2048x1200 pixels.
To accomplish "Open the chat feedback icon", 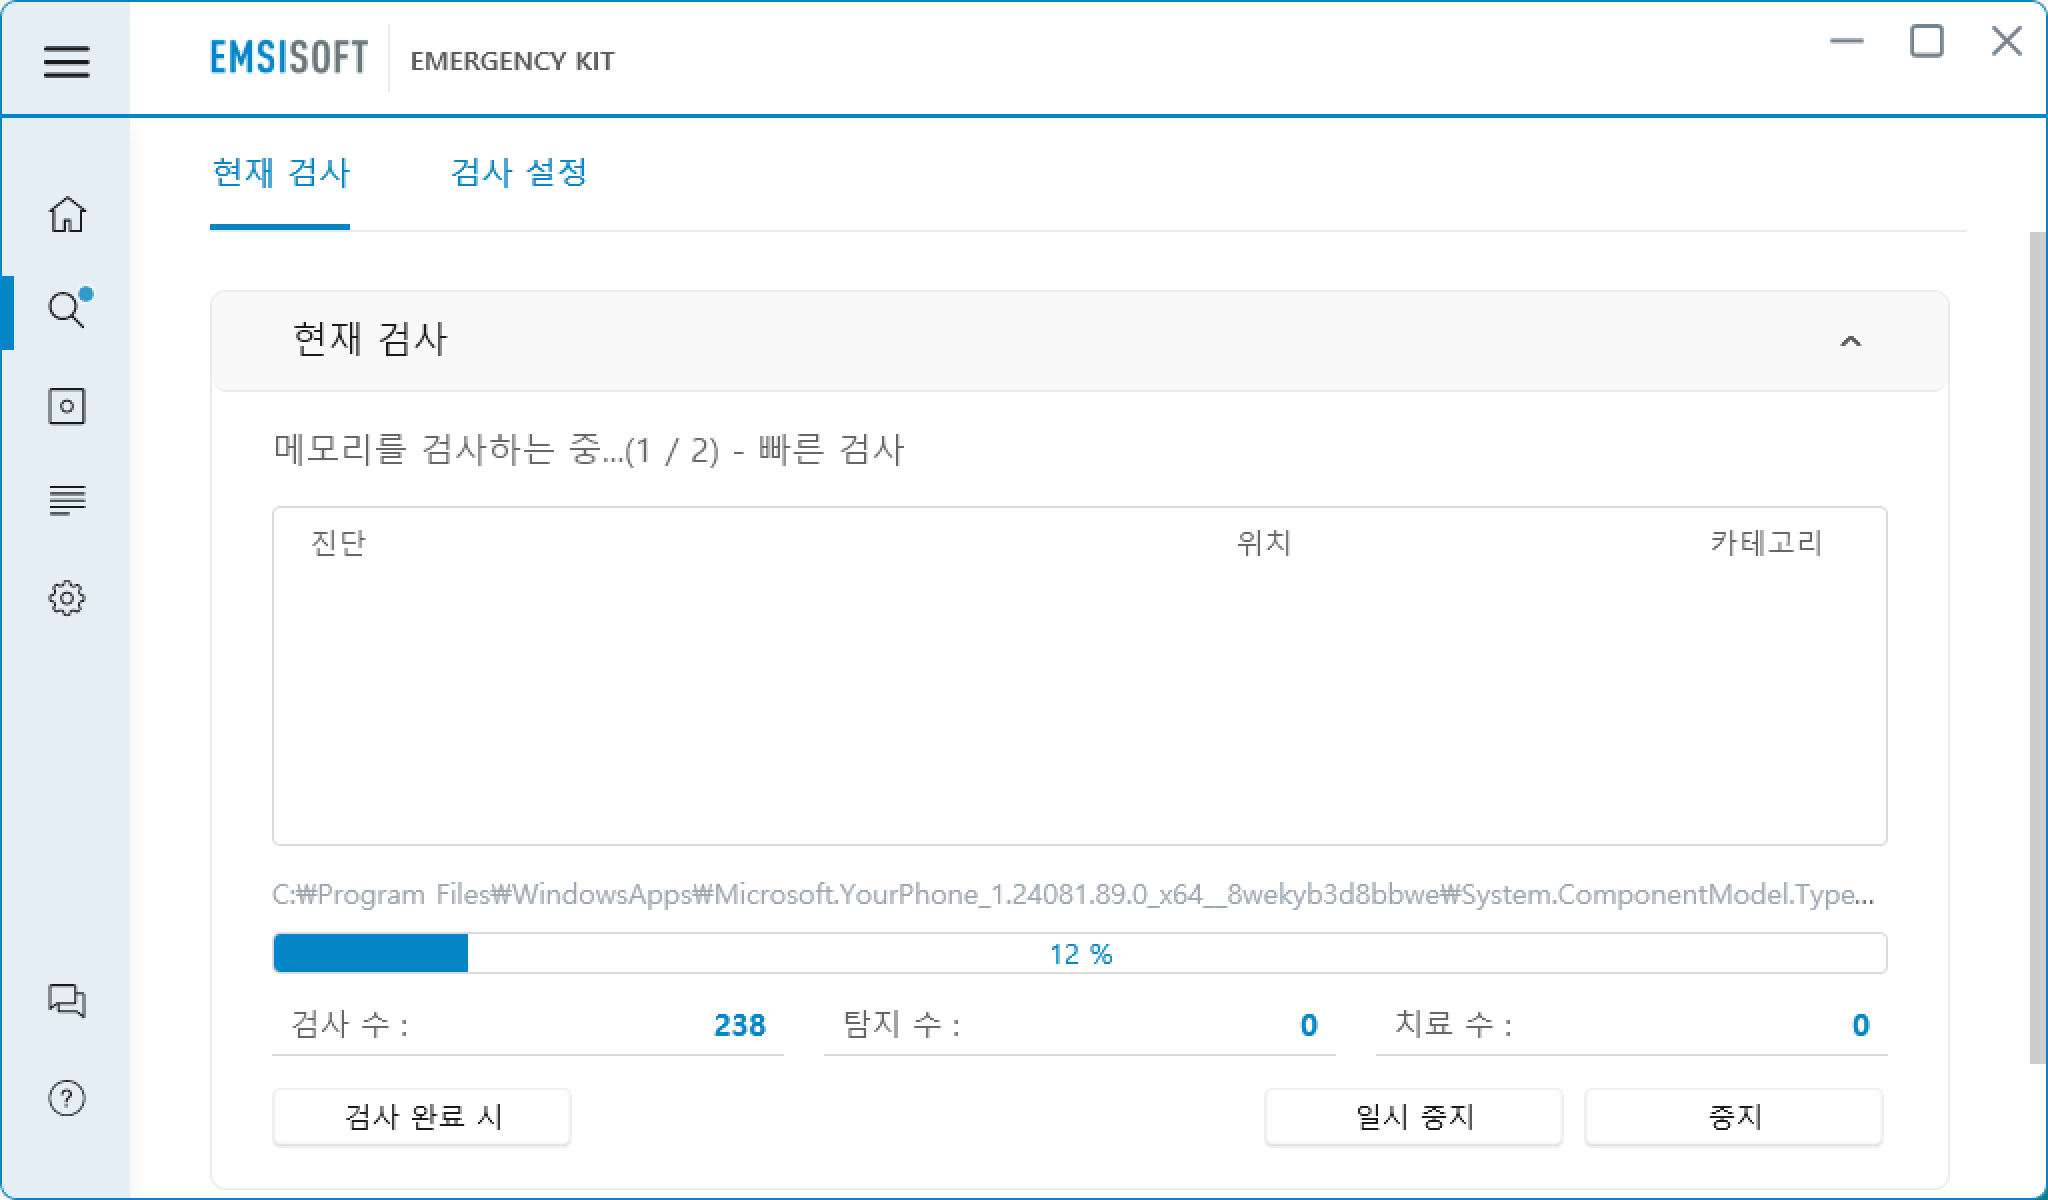I will coord(67,1000).
